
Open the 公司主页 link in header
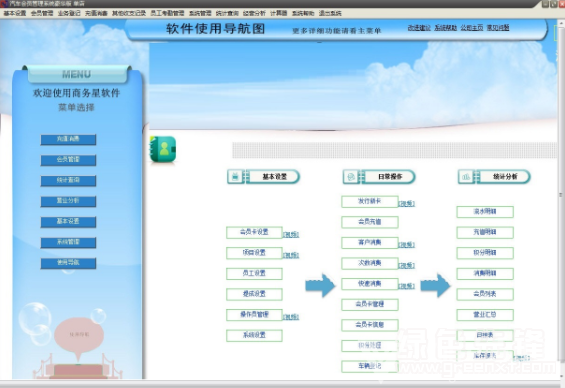pyautogui.click(x=472, y=28)
